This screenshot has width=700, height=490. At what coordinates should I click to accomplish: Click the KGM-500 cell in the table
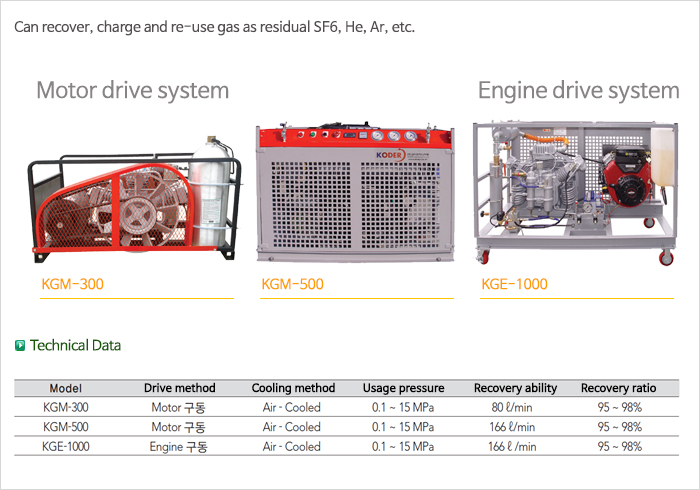coord(66,427)
